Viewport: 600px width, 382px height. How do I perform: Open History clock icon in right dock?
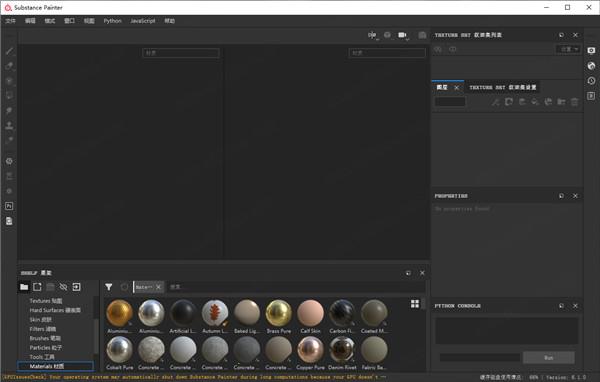591,80
